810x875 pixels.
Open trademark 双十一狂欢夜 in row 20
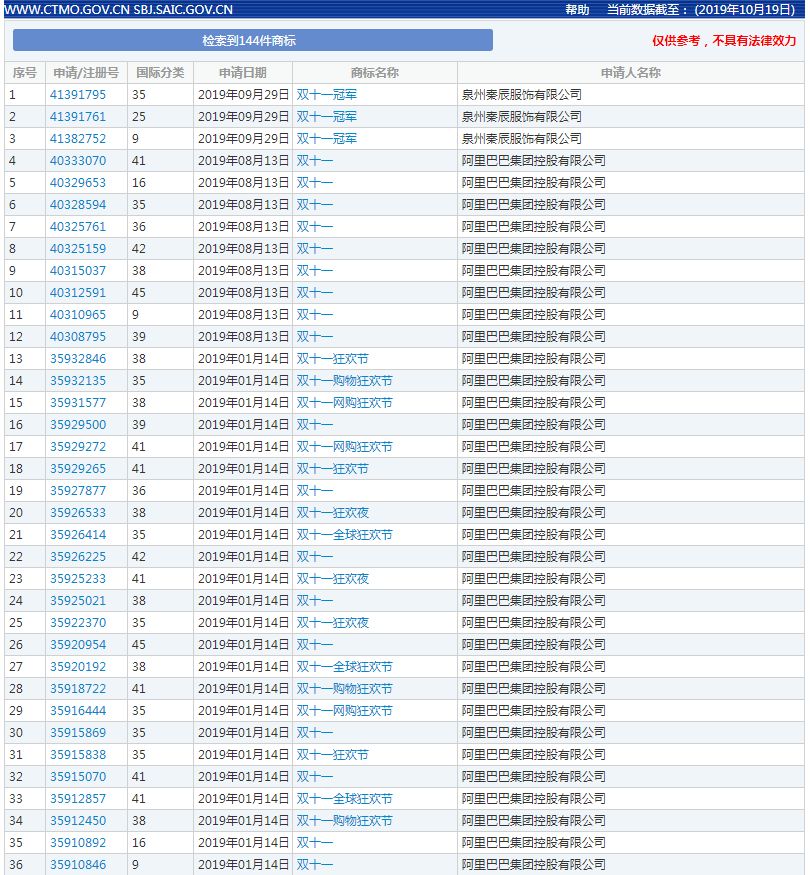coord(332,513)
